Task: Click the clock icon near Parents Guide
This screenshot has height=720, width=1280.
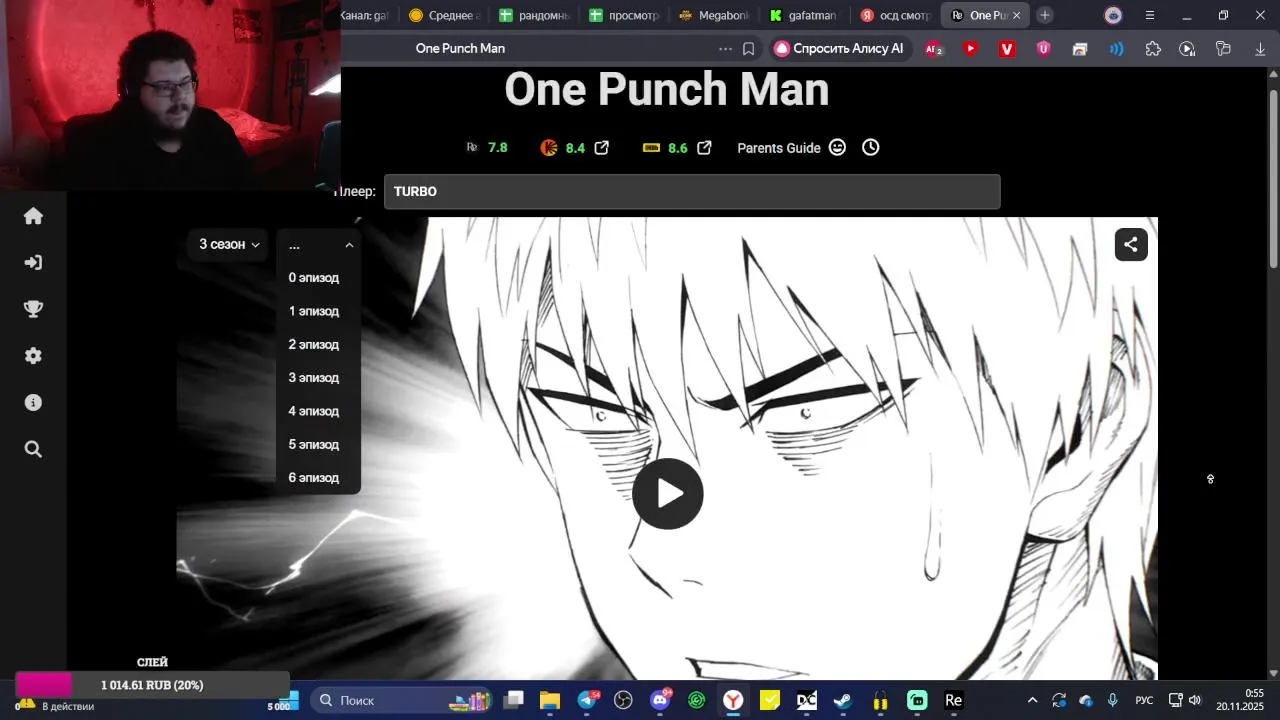Action: pos(871,147)
